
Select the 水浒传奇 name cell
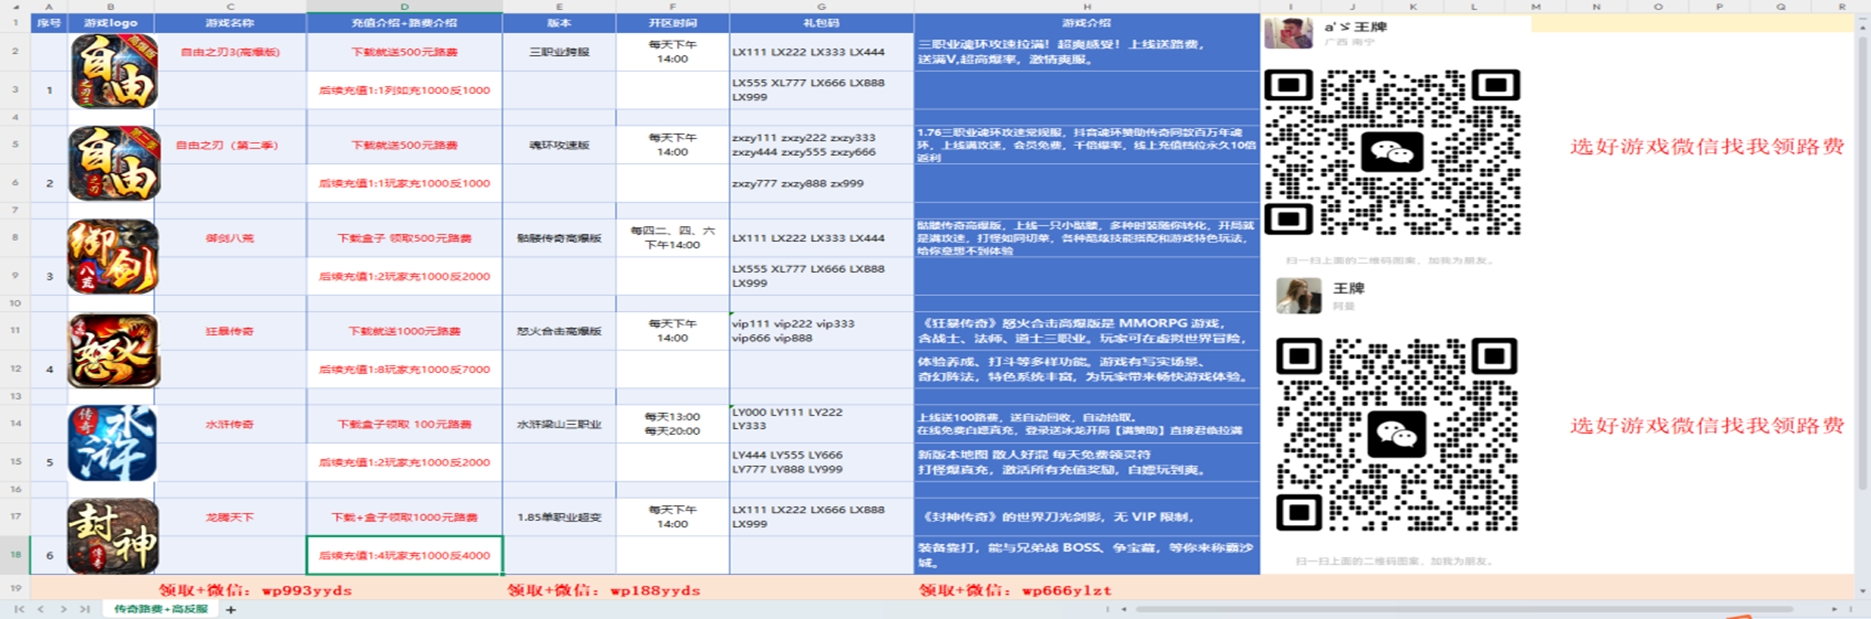(230, 424)
